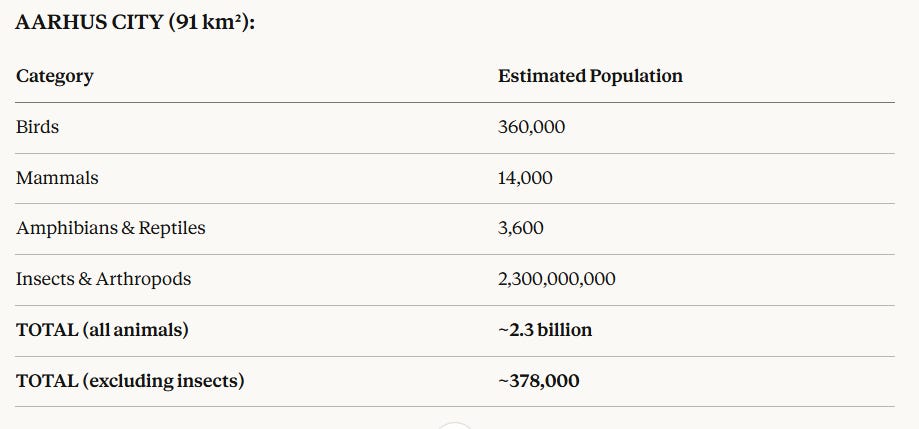Click the 91 km² area text
The image size is (919, 429).
[x=210, y=23]
